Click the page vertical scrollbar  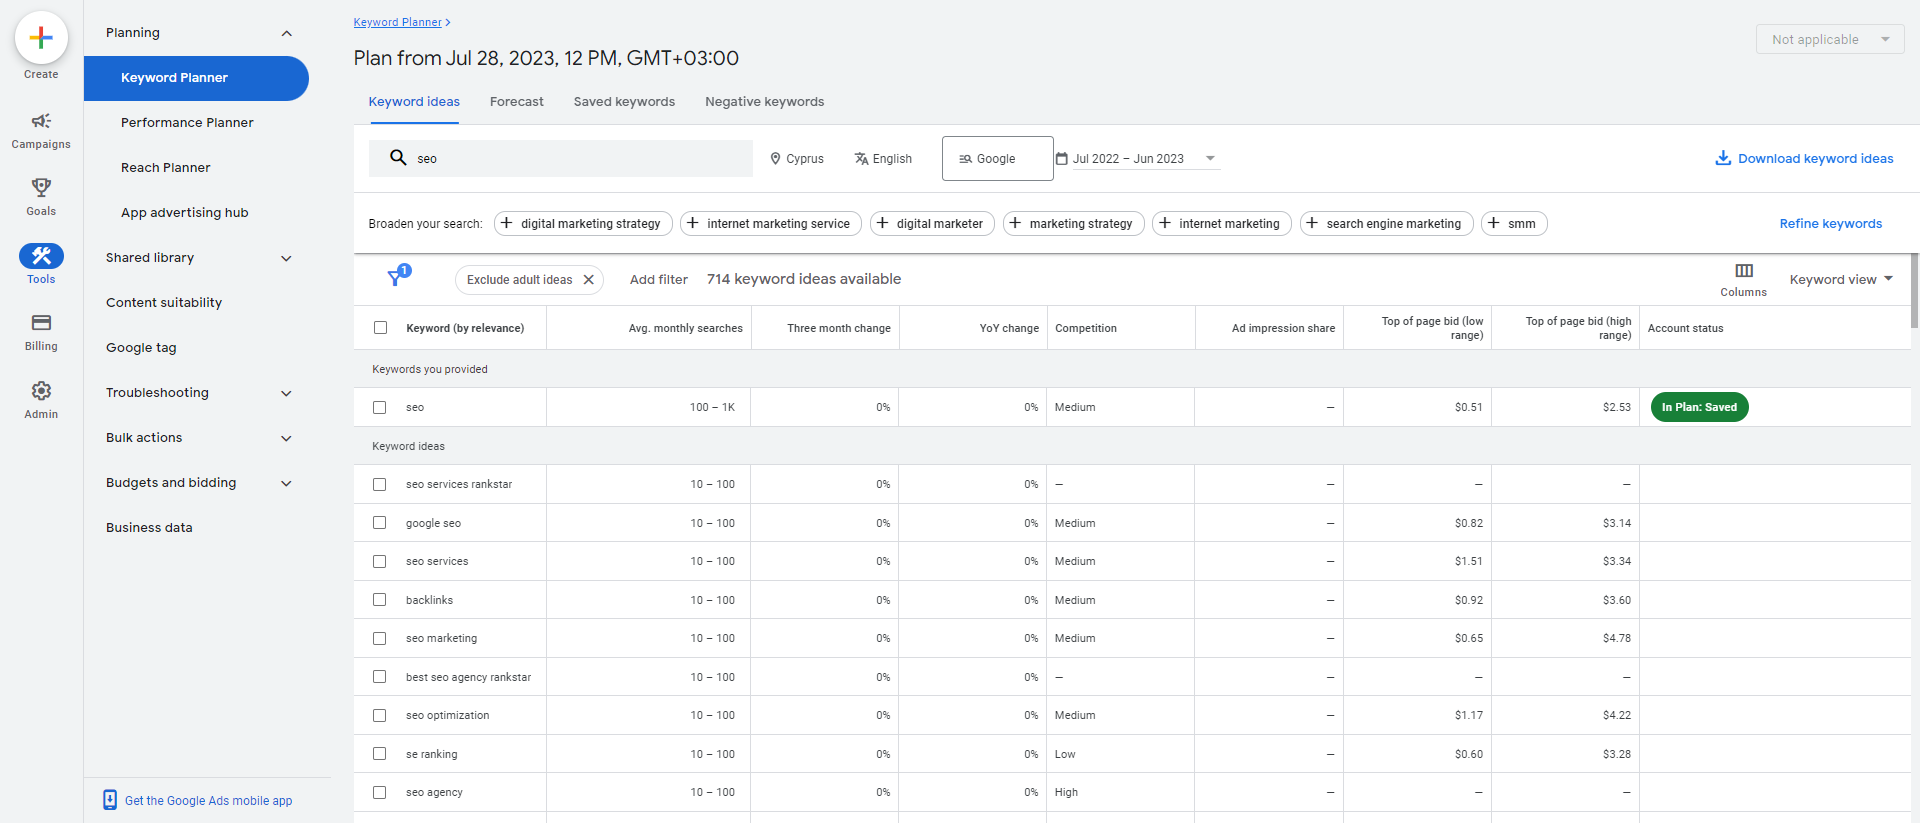point(1914,290)
